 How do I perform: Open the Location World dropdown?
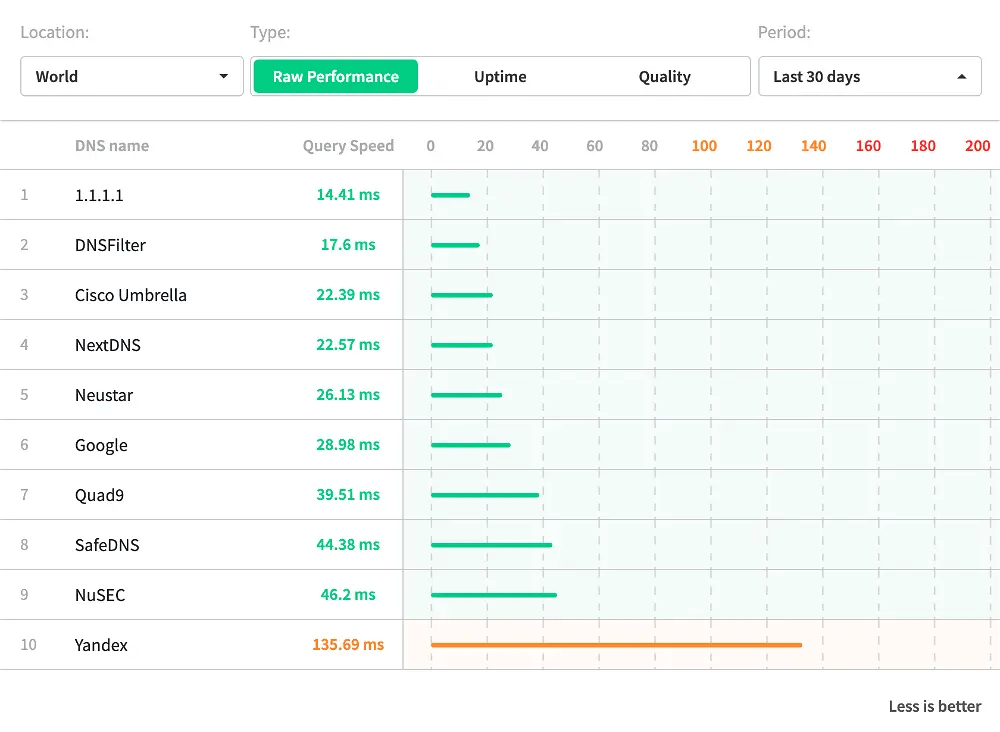tap(131, 77)
